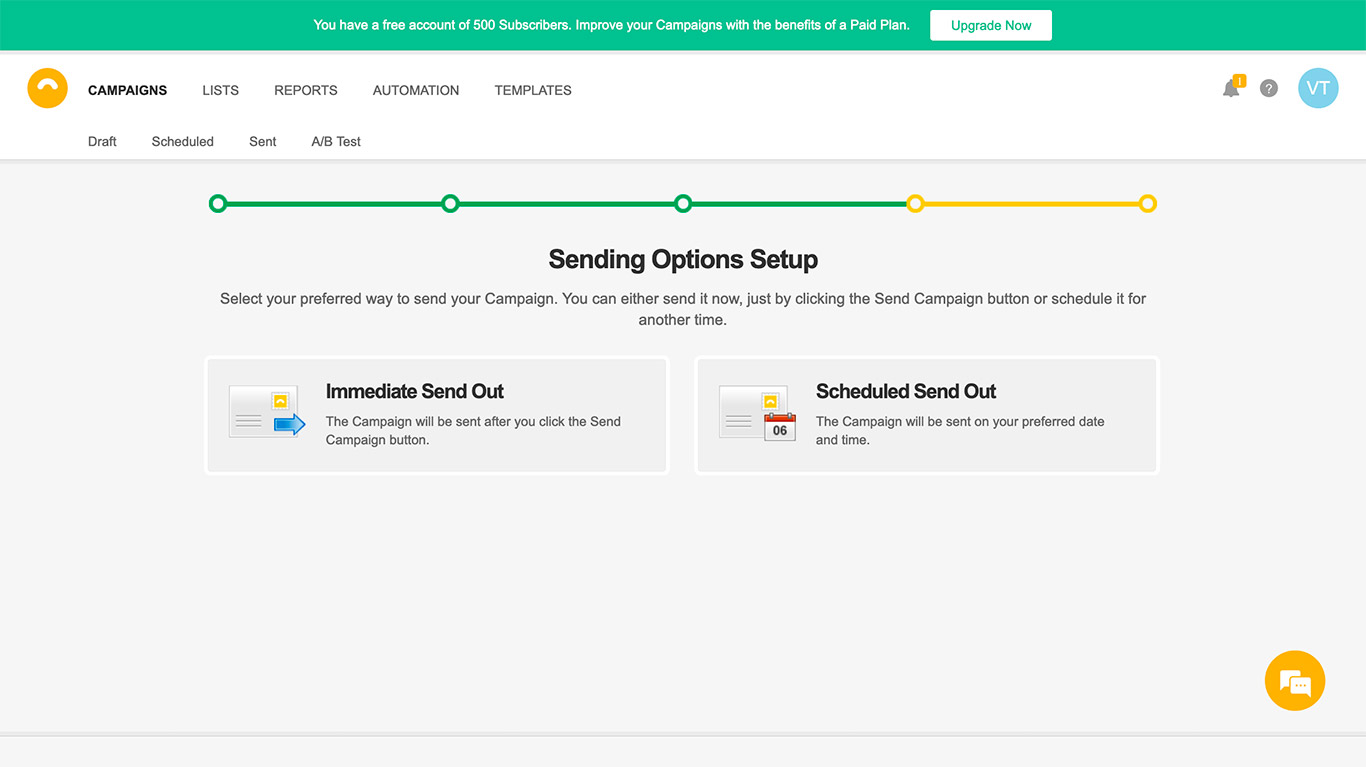Select the third green progress step
1366x767 pixels.
(683, 204)
